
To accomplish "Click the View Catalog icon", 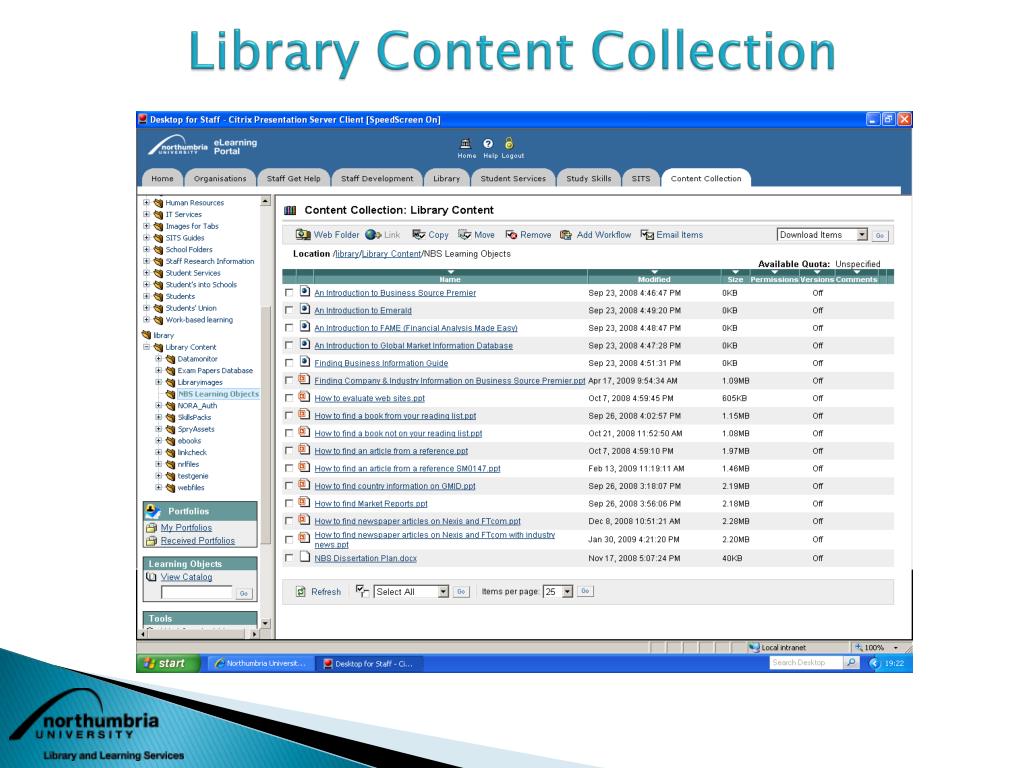I will pyautogui.click(x=152, y=577).
